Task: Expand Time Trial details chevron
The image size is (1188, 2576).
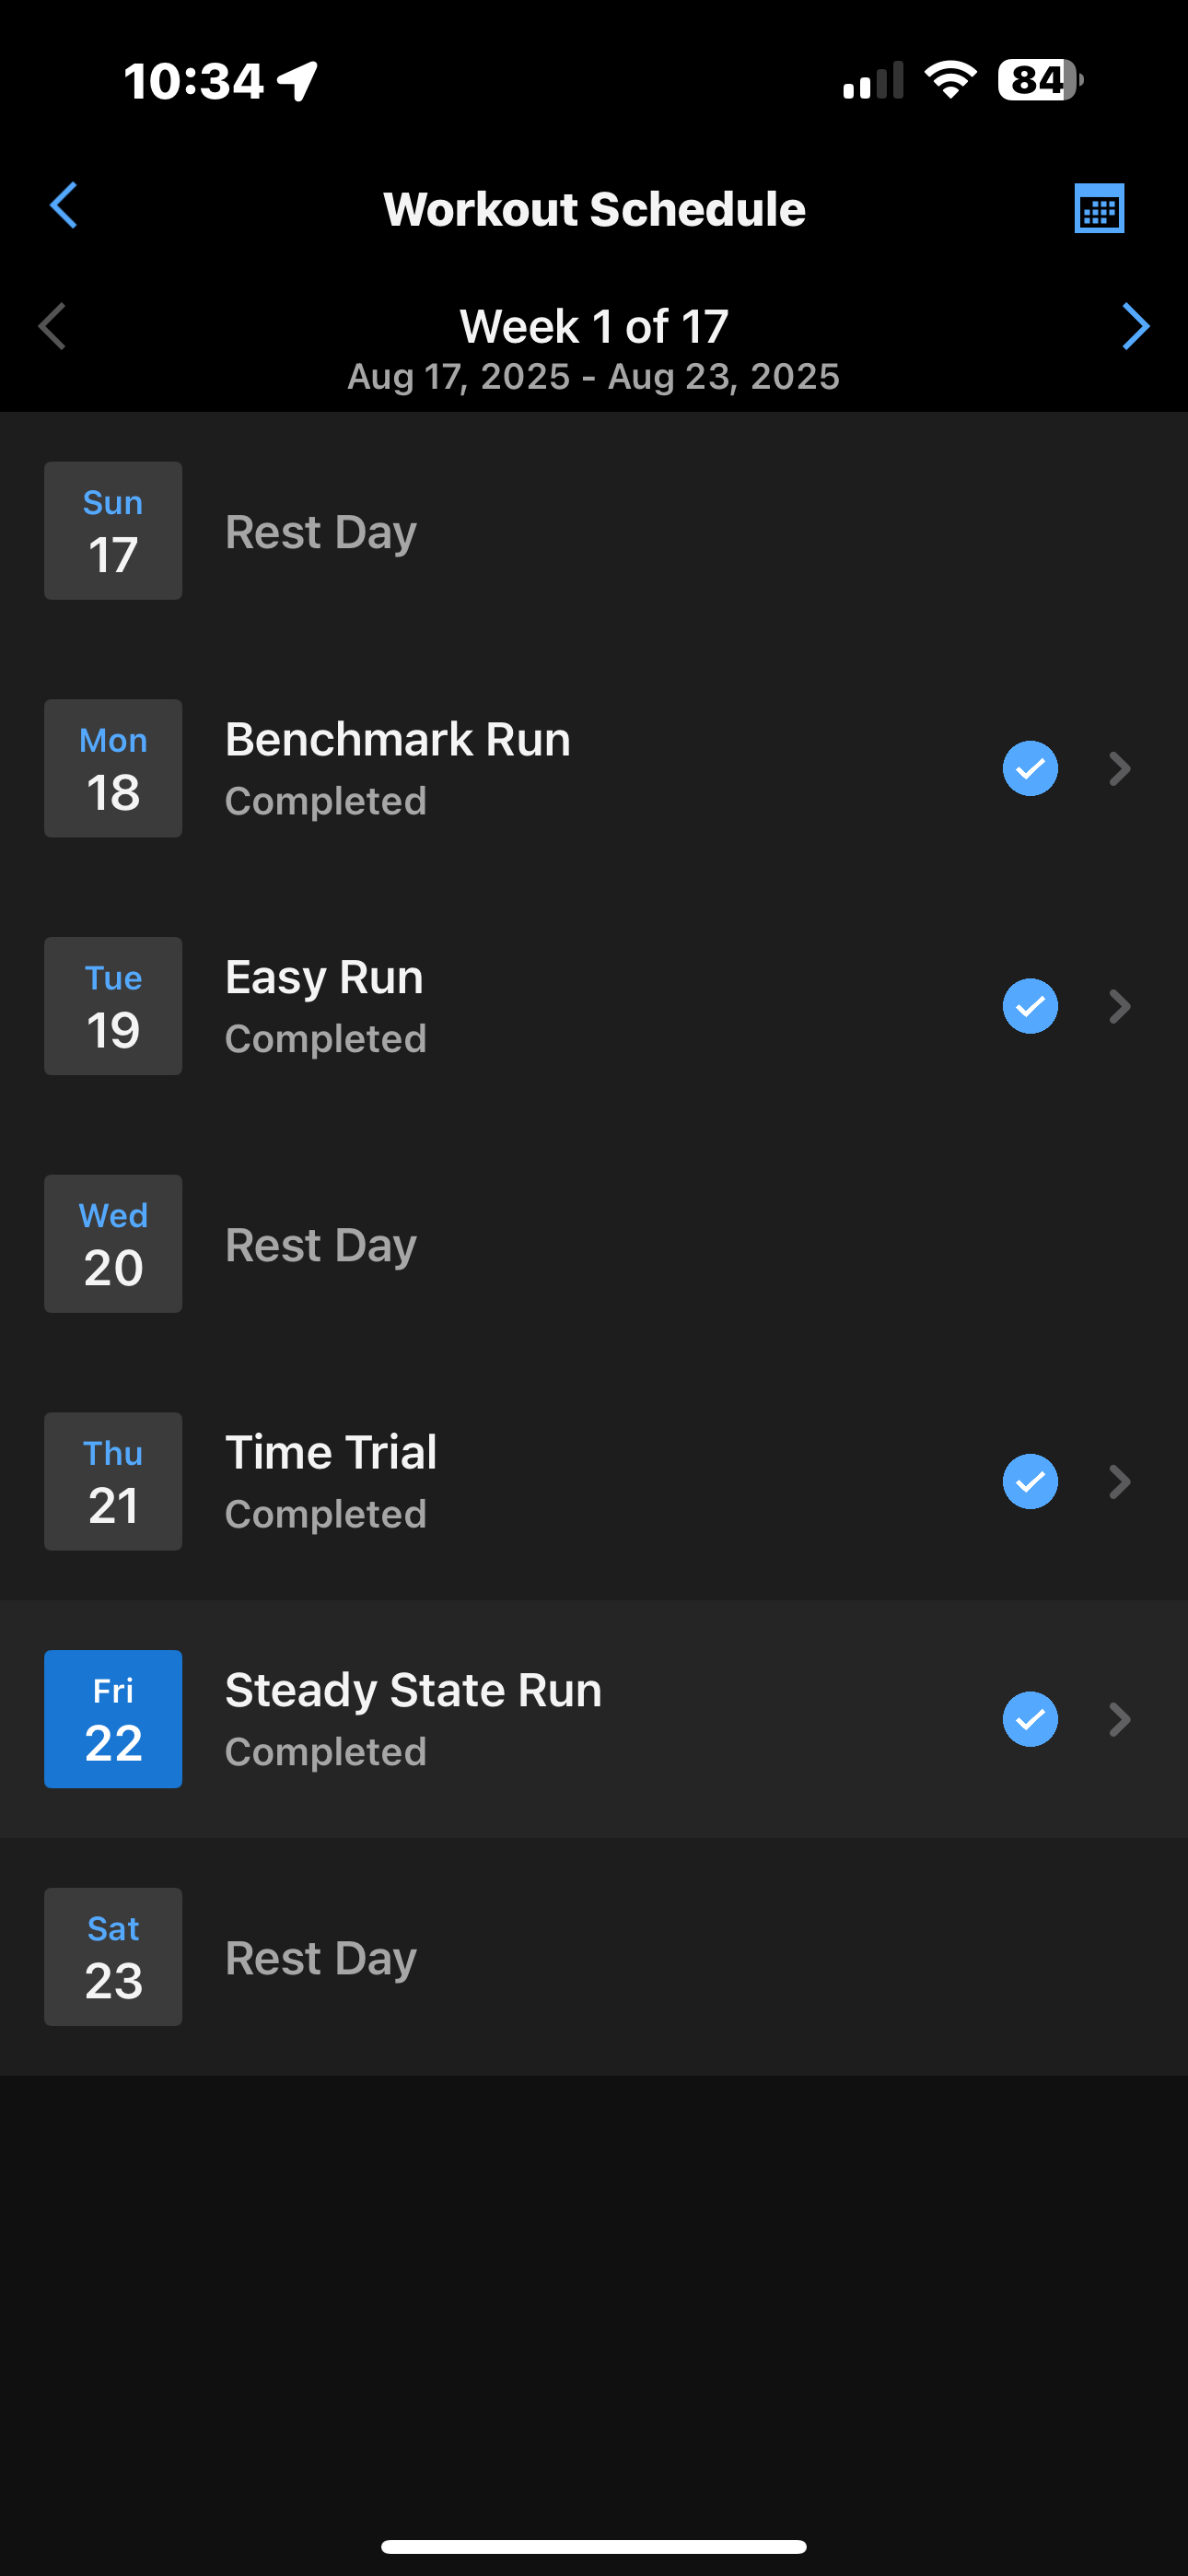Action: coord(1120,1482)
